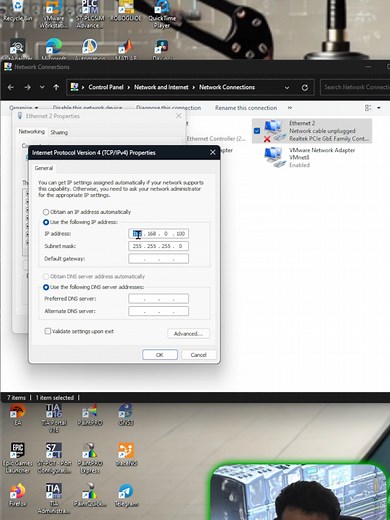This screenshot has height=520, width=390.
Task: Click the Subnet mask field
Action: [x=158, y=246]
